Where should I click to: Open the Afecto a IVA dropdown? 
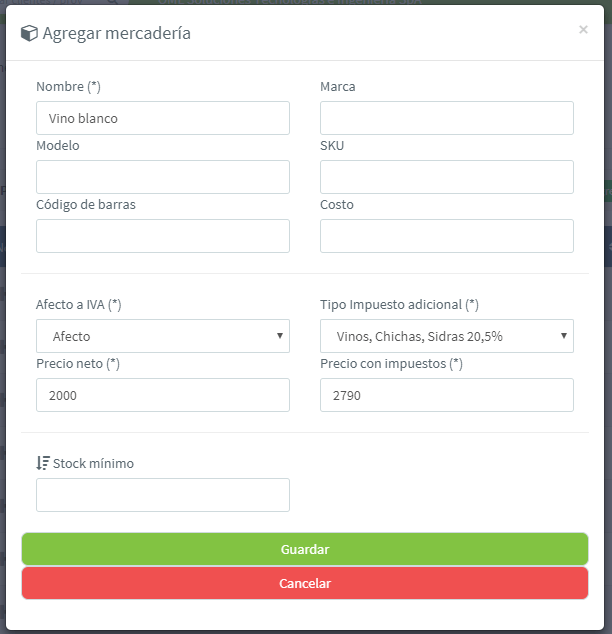pyautogui.click(x=163, y=336)
